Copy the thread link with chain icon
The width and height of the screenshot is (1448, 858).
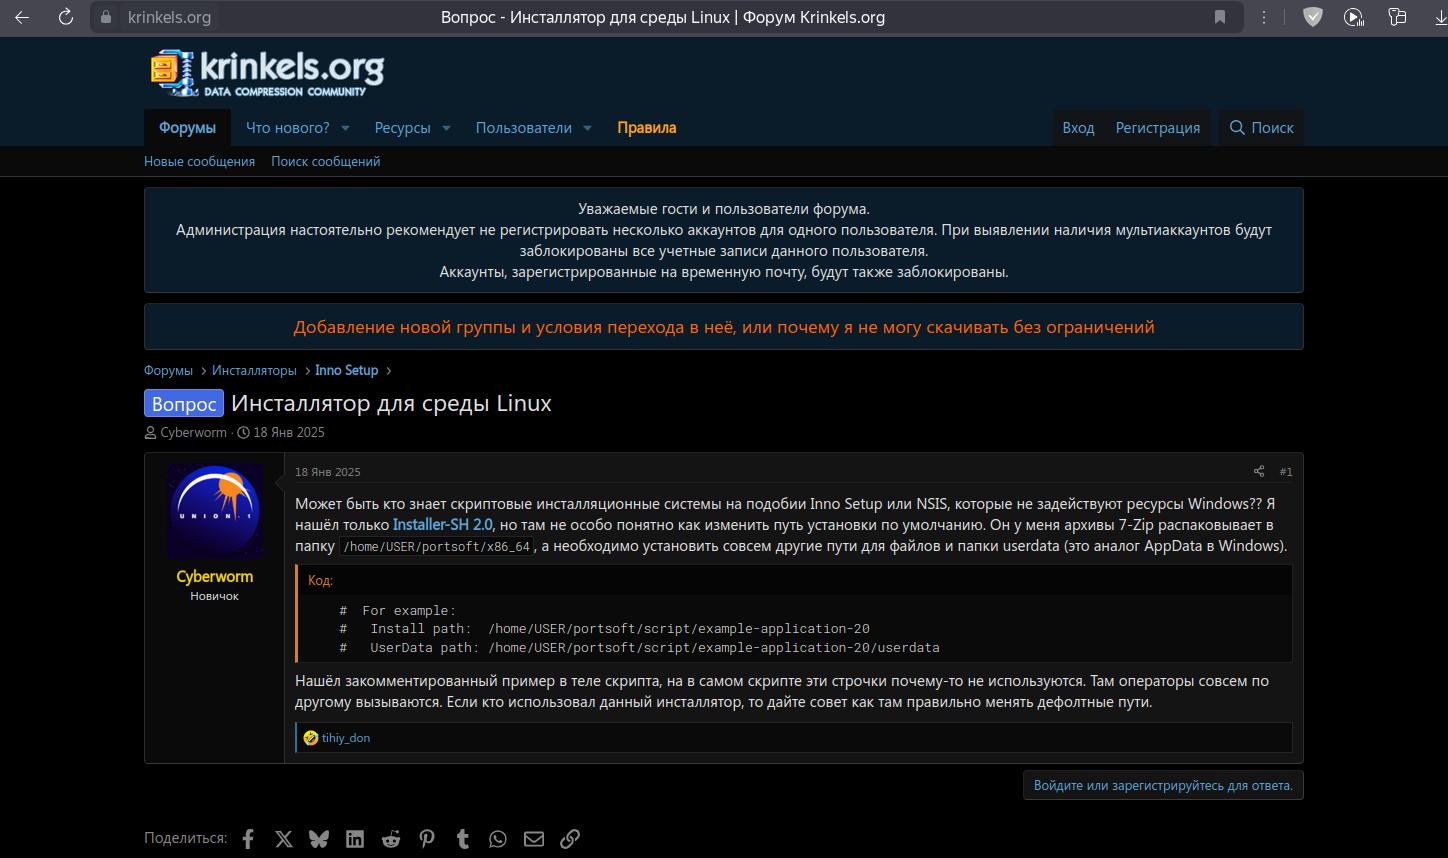point(570,839)
